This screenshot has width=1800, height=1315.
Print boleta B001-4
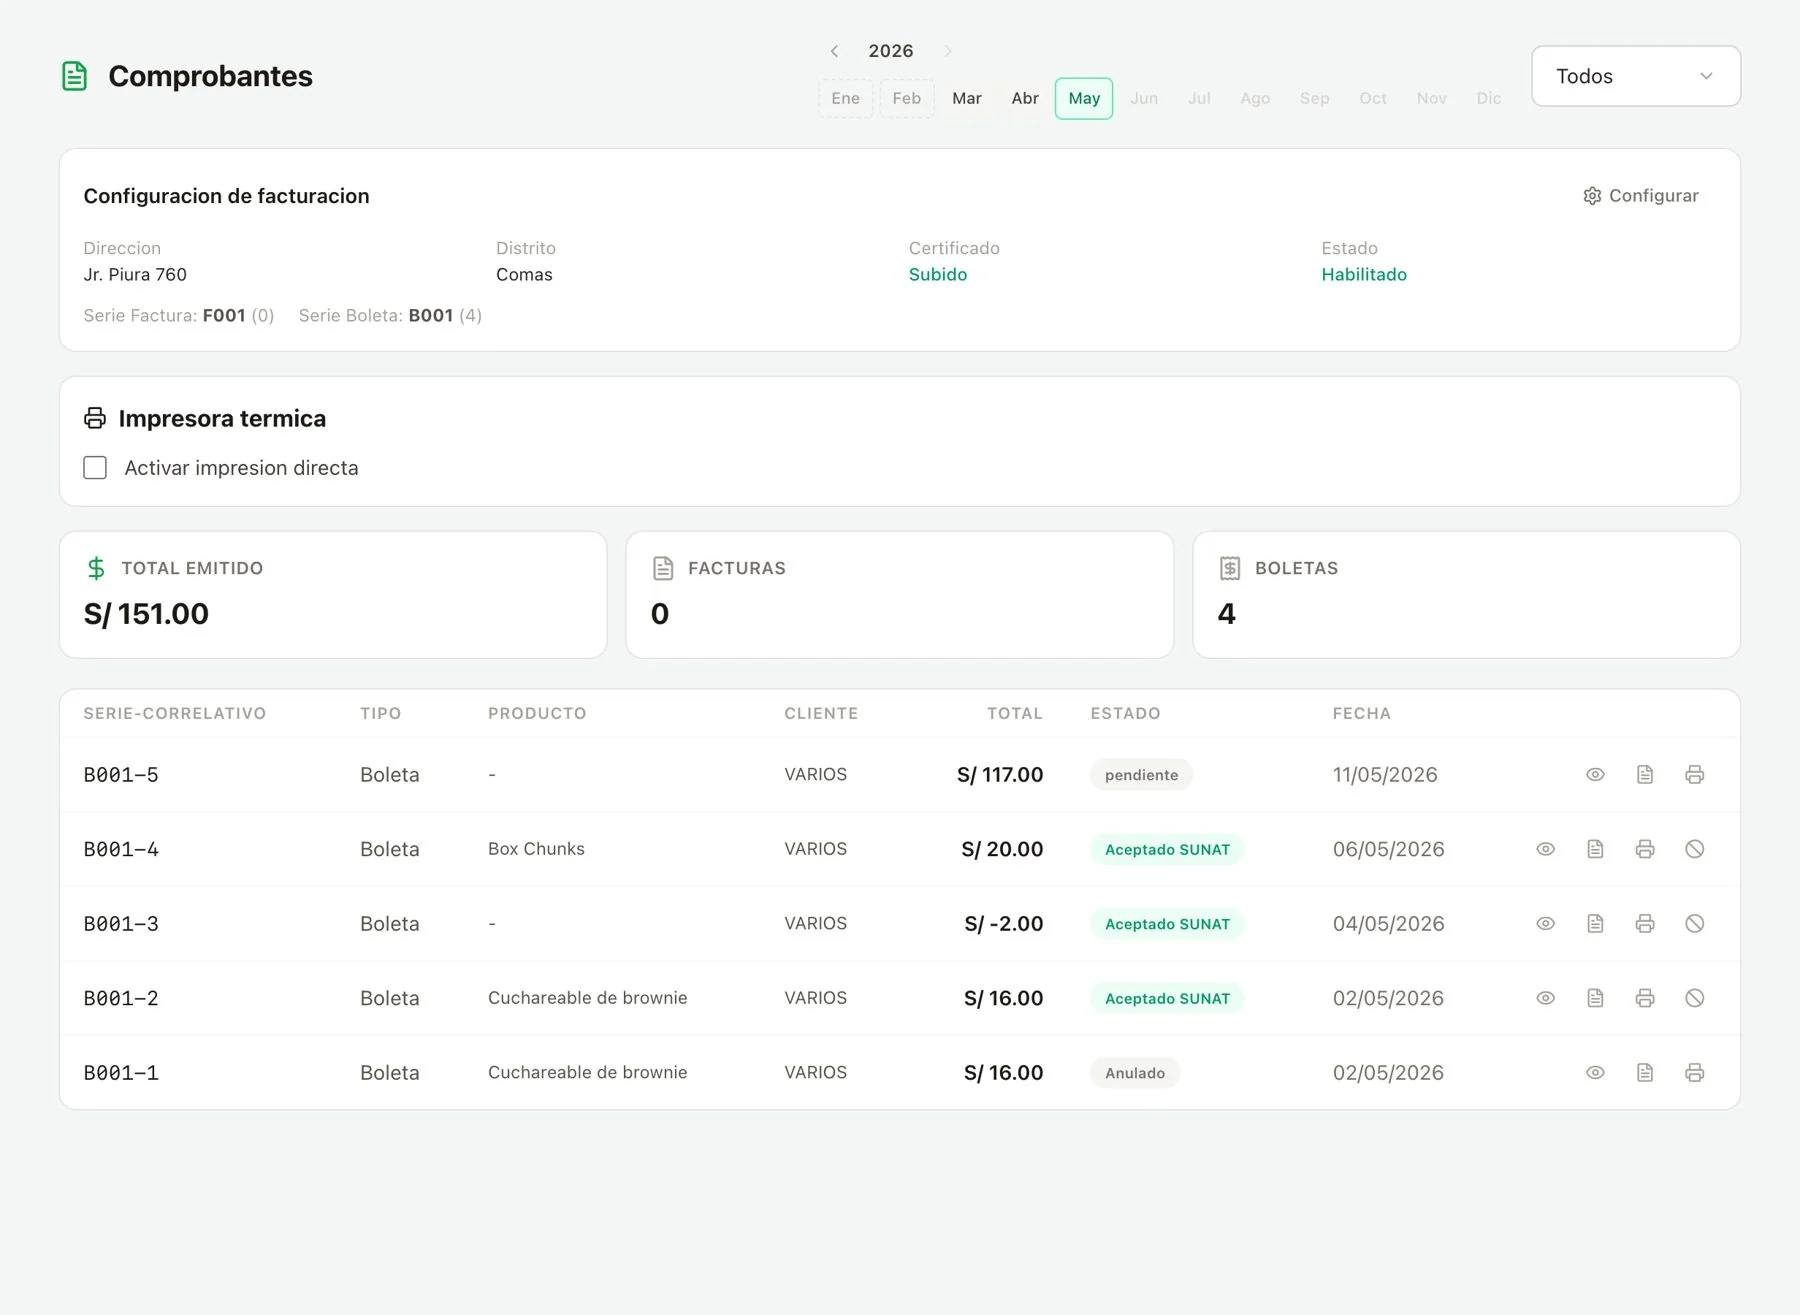click(x=1645, y=849)
